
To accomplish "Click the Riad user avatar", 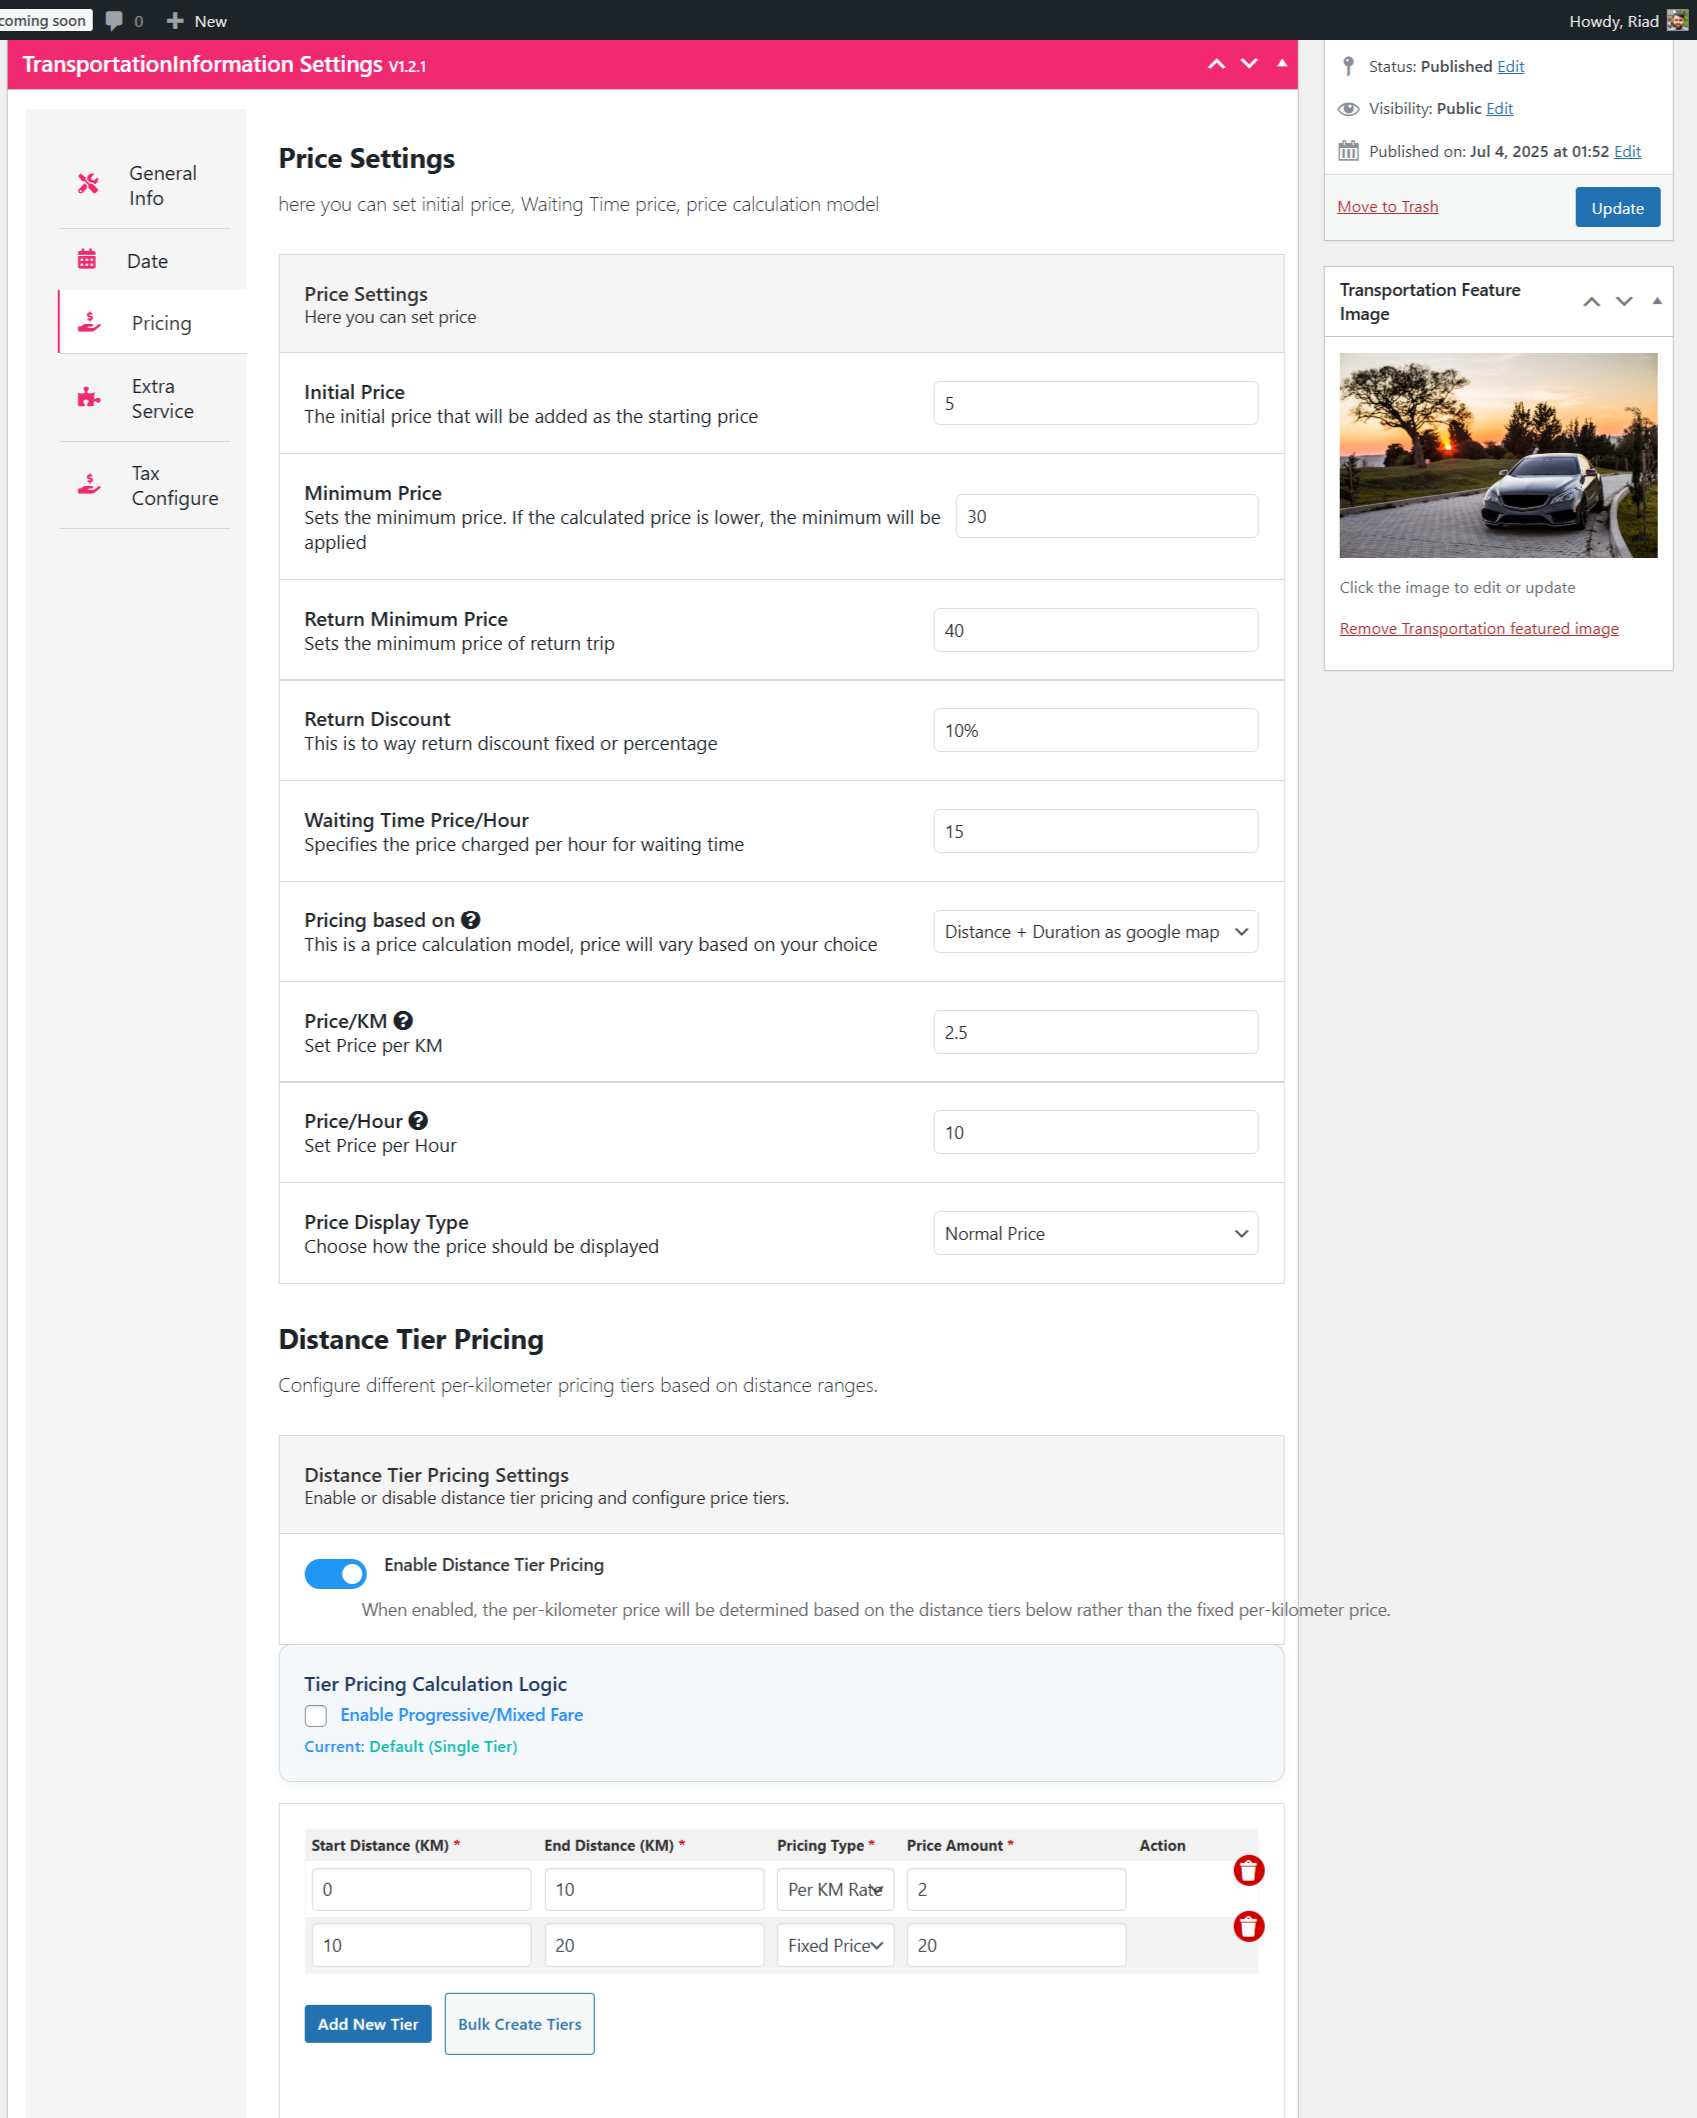I will pos(1677,21).
